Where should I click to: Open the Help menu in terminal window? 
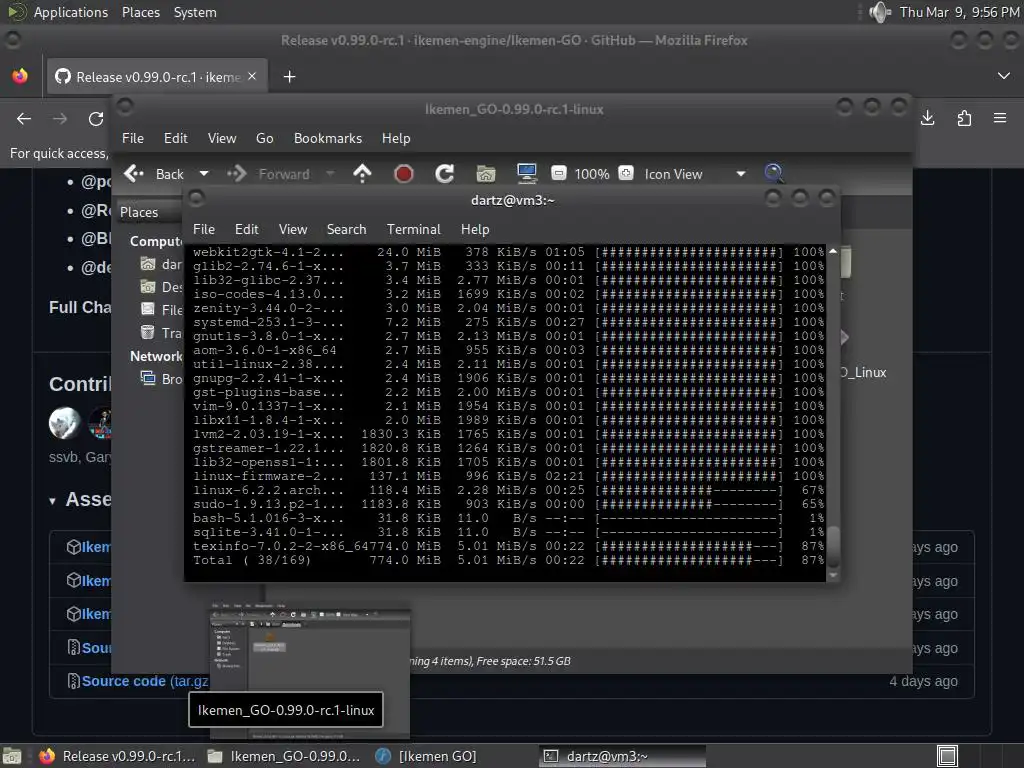click(x=475, y=229)
